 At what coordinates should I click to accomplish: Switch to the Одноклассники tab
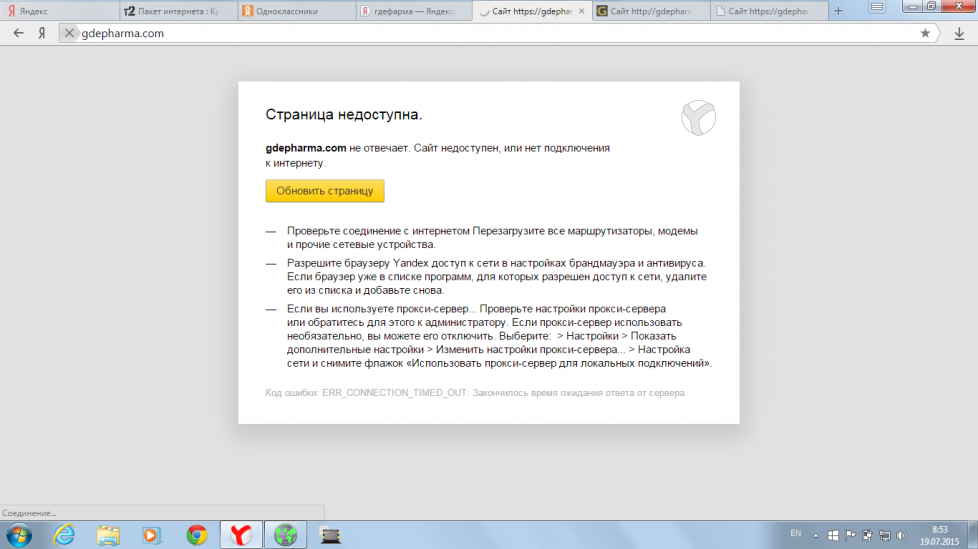point(295,12)
